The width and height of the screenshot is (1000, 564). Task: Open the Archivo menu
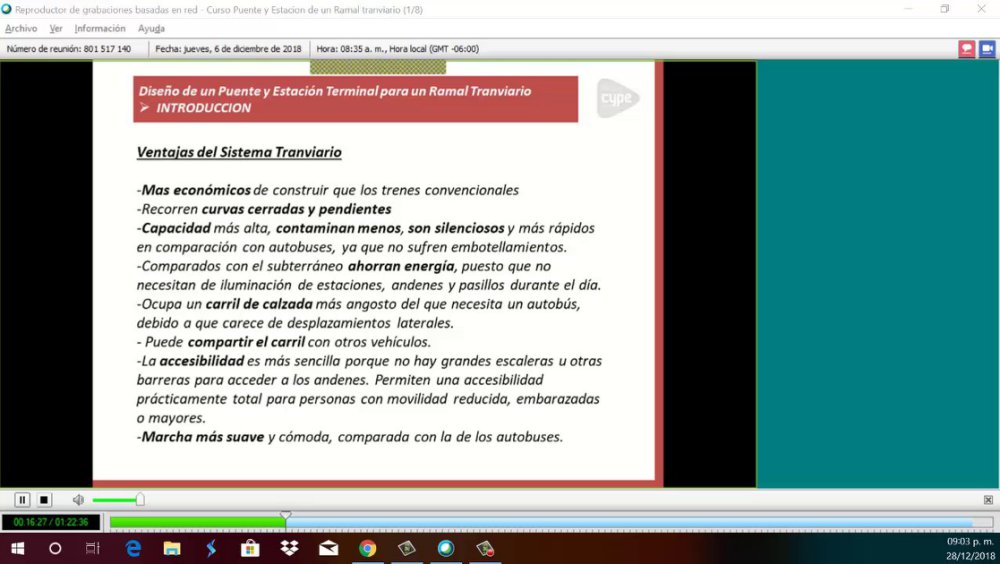click(21, 29)
